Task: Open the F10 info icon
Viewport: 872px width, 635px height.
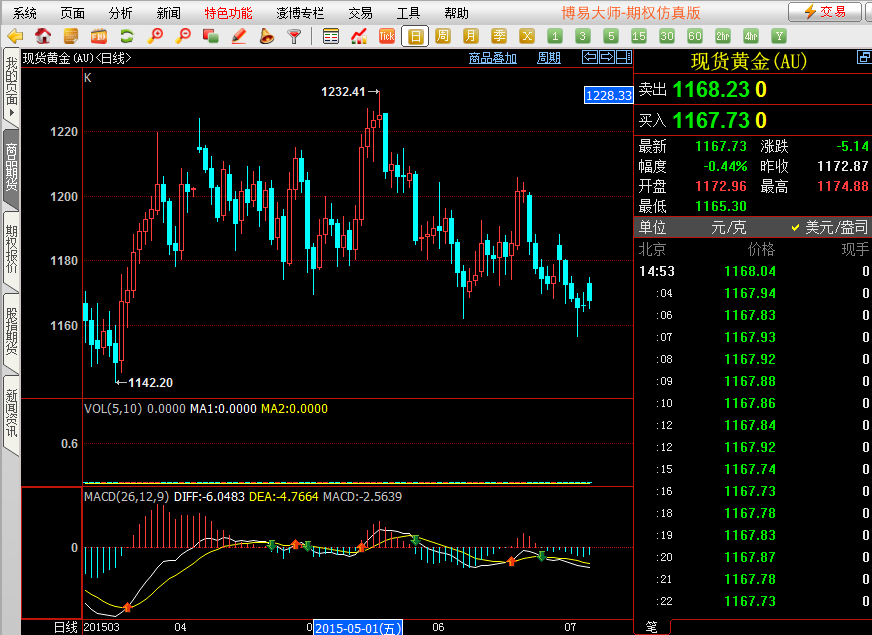Action: tap(99, 36)
